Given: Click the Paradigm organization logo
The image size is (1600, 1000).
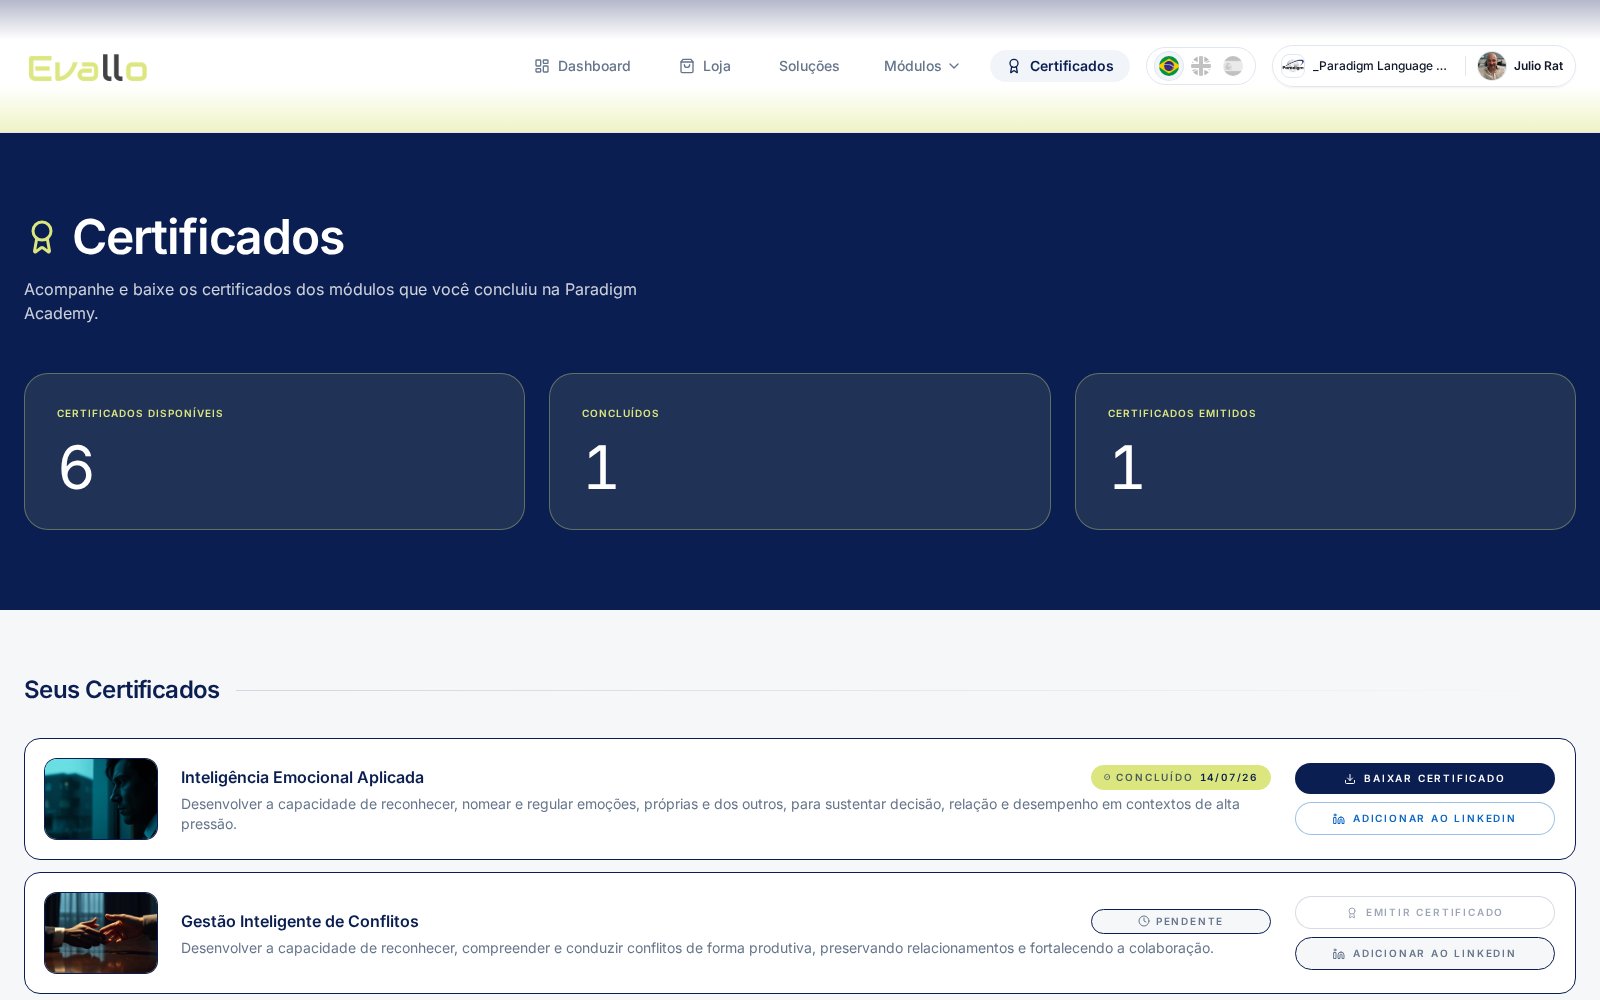Looking at the screenshot, I should click(x=1293, y=66).
